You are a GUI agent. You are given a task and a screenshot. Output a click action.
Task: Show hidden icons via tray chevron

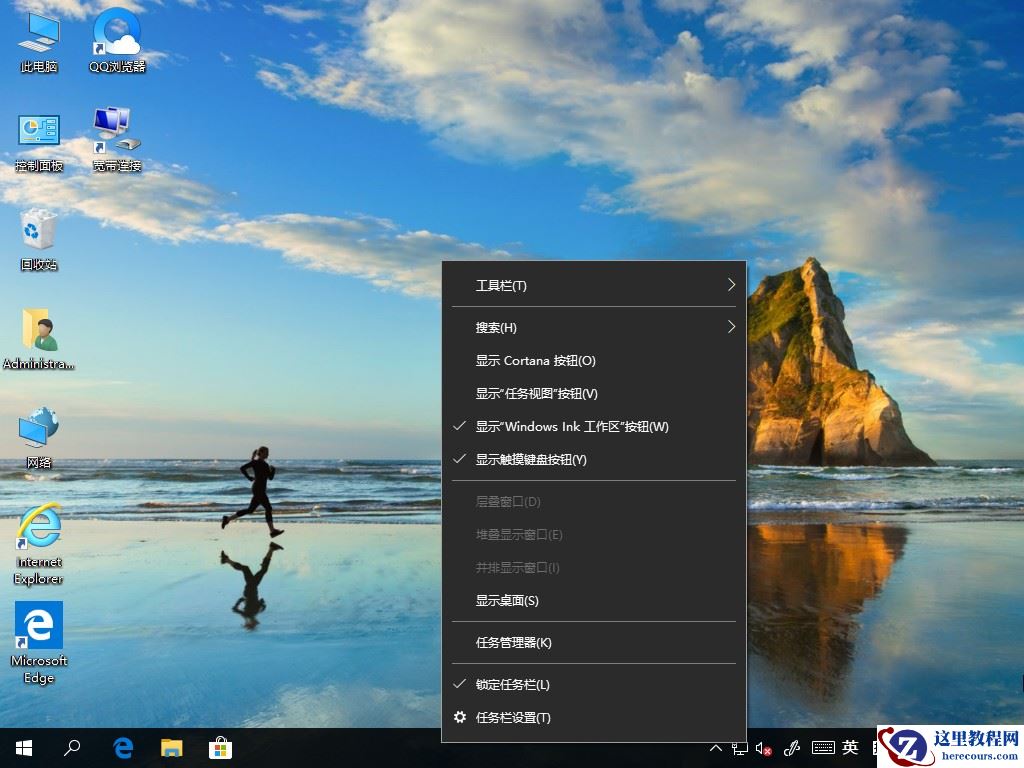(x=715, y=748)
